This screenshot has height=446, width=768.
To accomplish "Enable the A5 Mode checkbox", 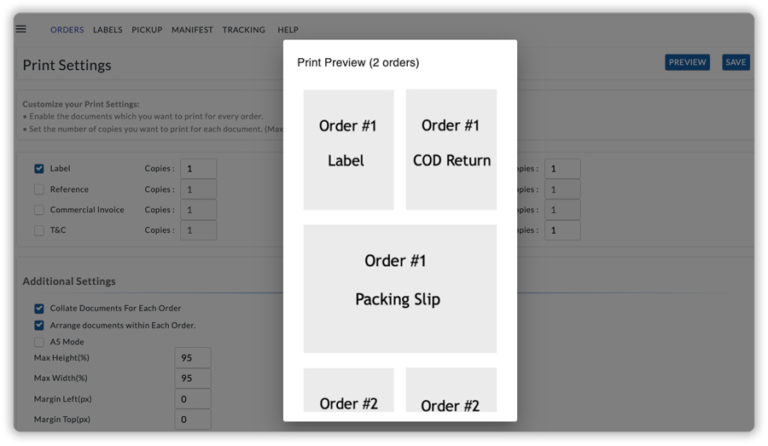I will [x=39, y=342].
